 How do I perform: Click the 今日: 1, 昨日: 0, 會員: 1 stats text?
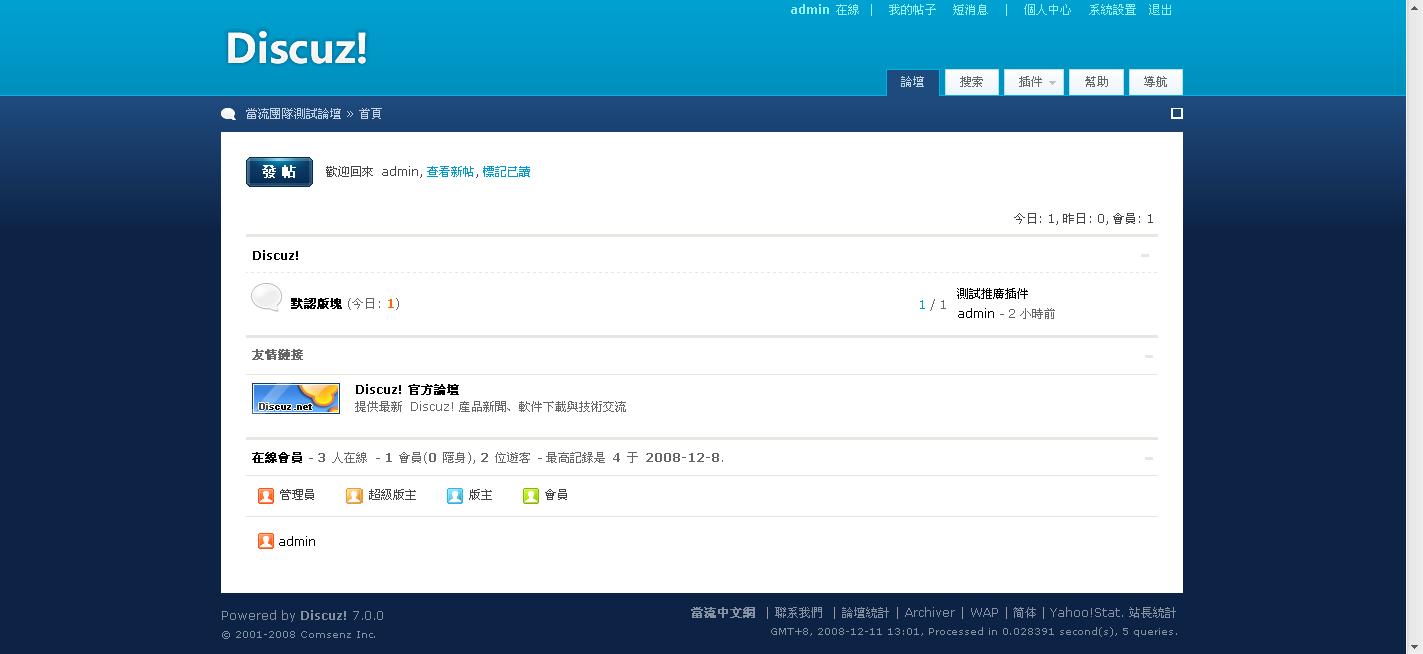[x=1084, y=219]
